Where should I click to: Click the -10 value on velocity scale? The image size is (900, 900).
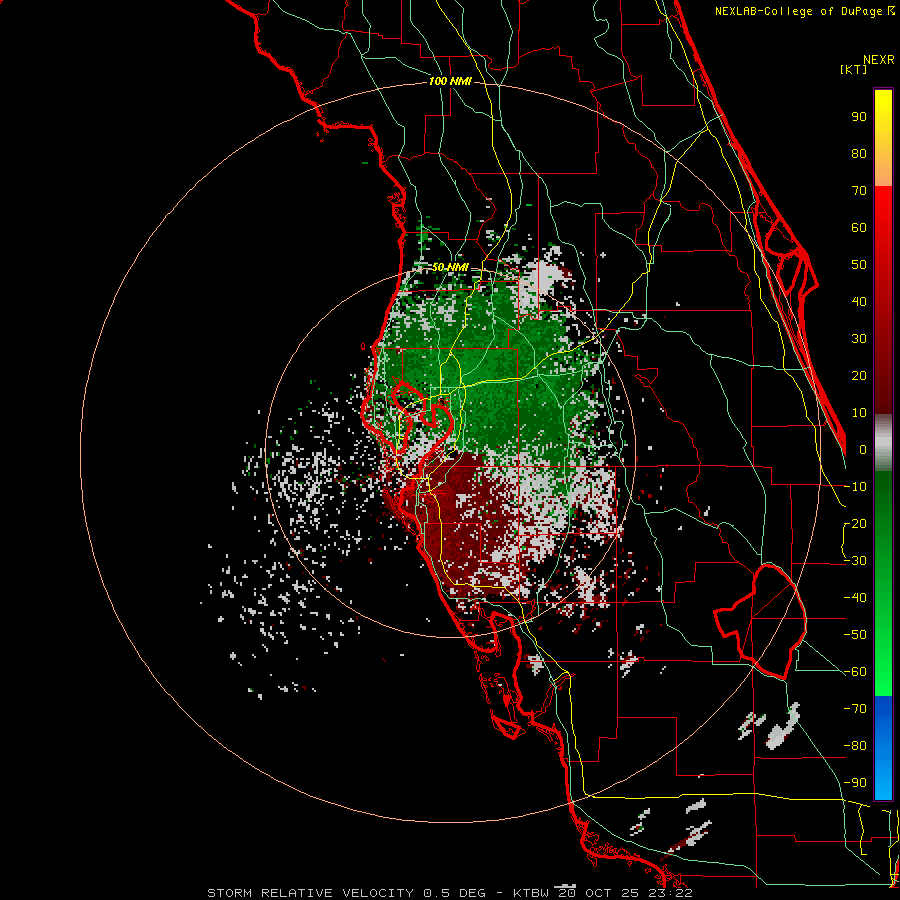[855, 487]
